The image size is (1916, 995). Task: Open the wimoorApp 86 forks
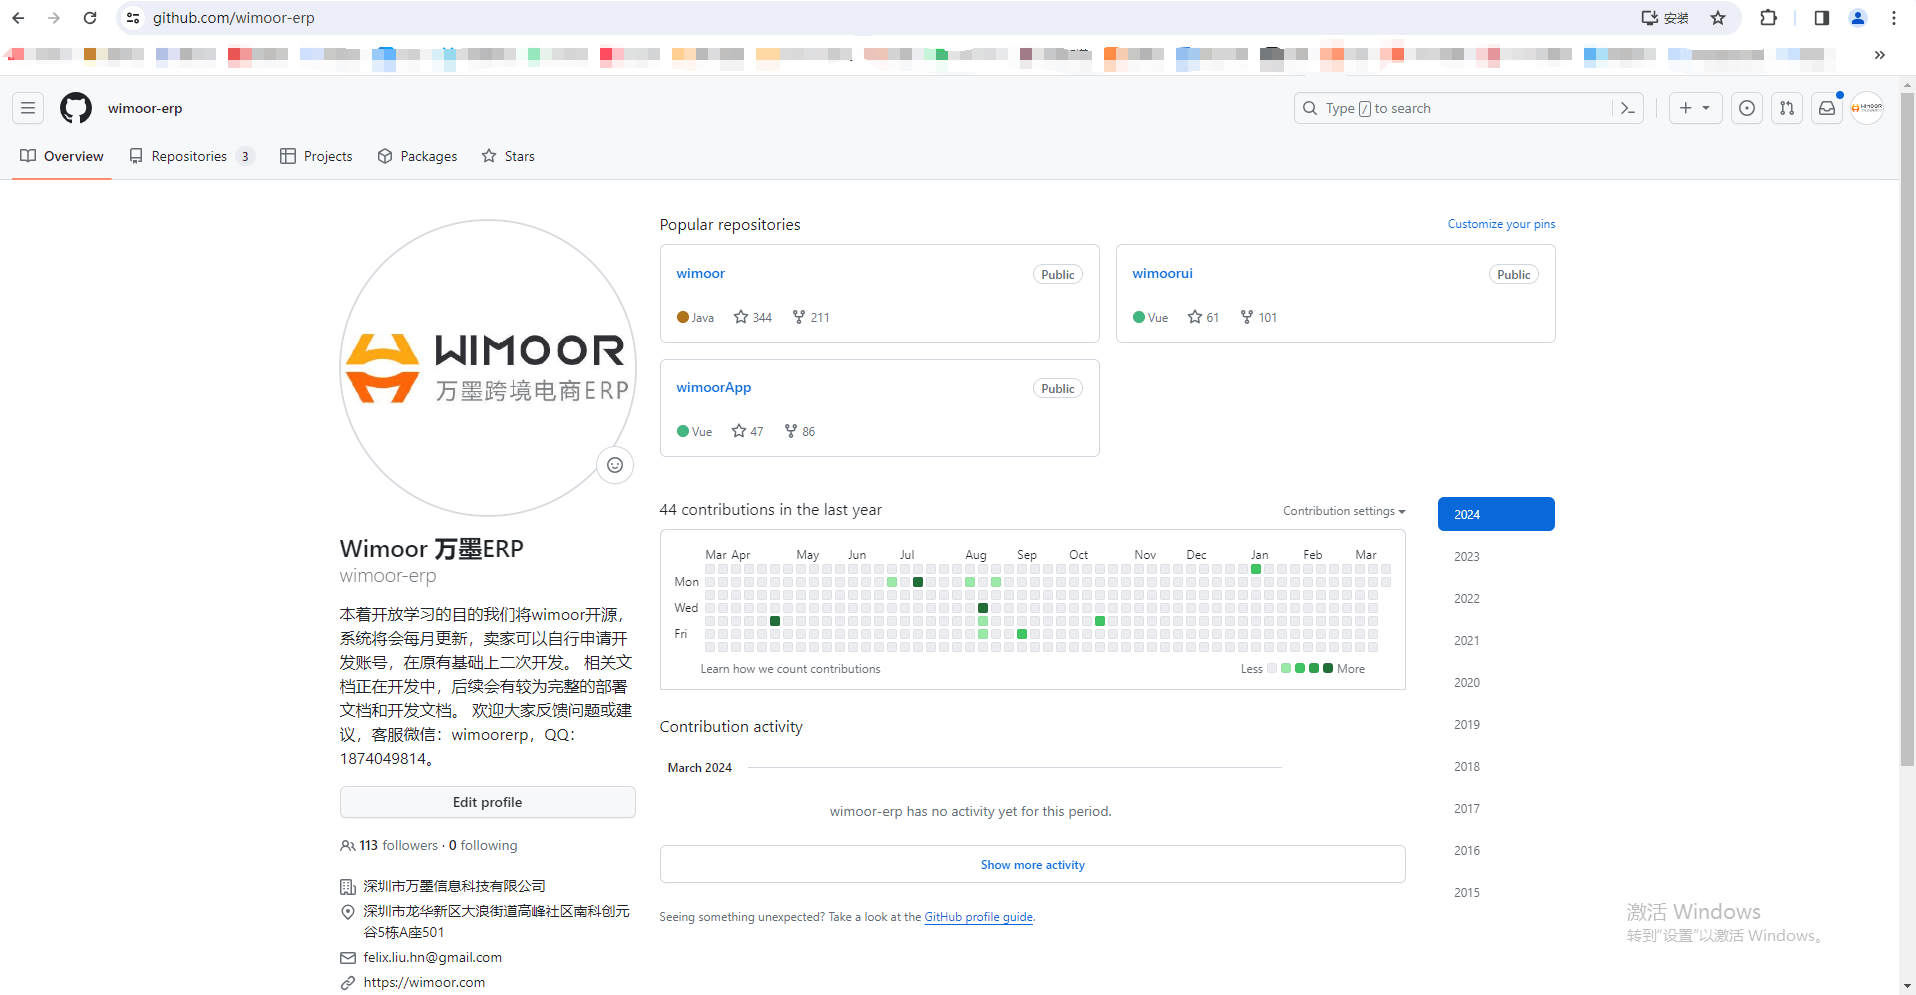800,431
